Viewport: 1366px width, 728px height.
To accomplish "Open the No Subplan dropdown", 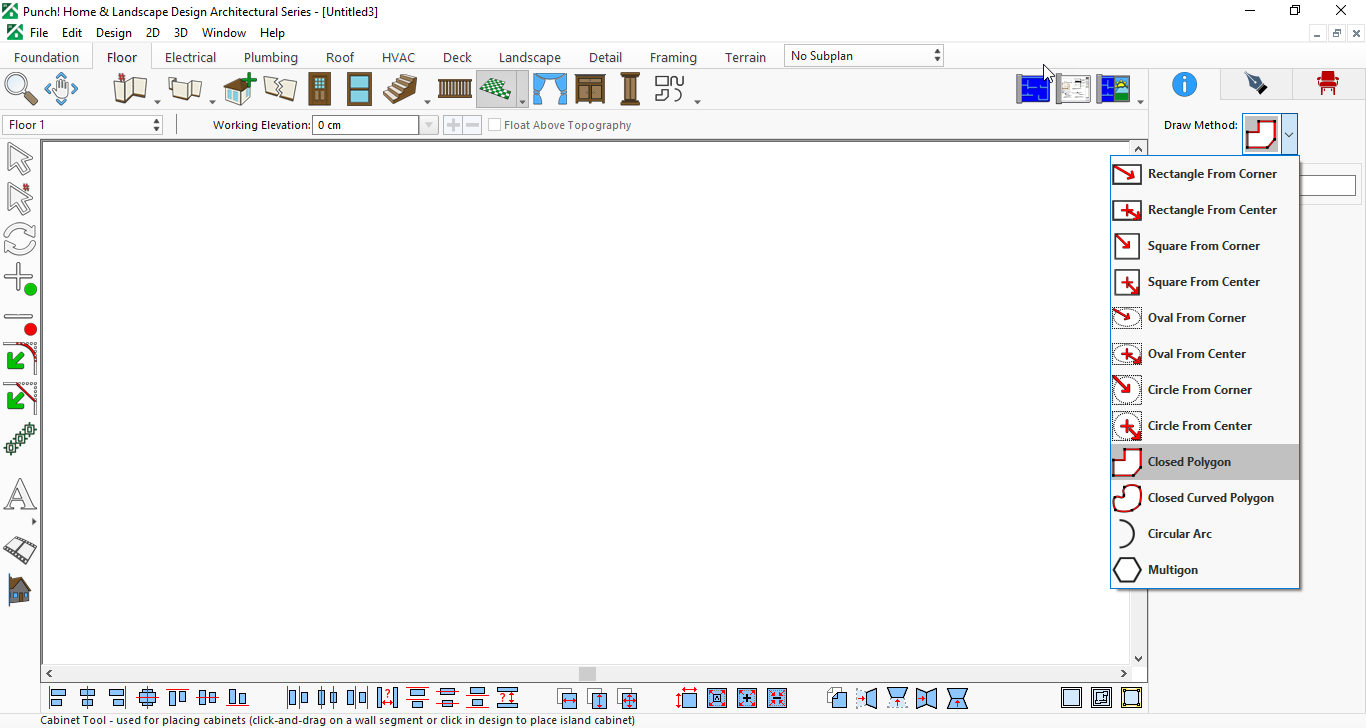I will [864, 56].
